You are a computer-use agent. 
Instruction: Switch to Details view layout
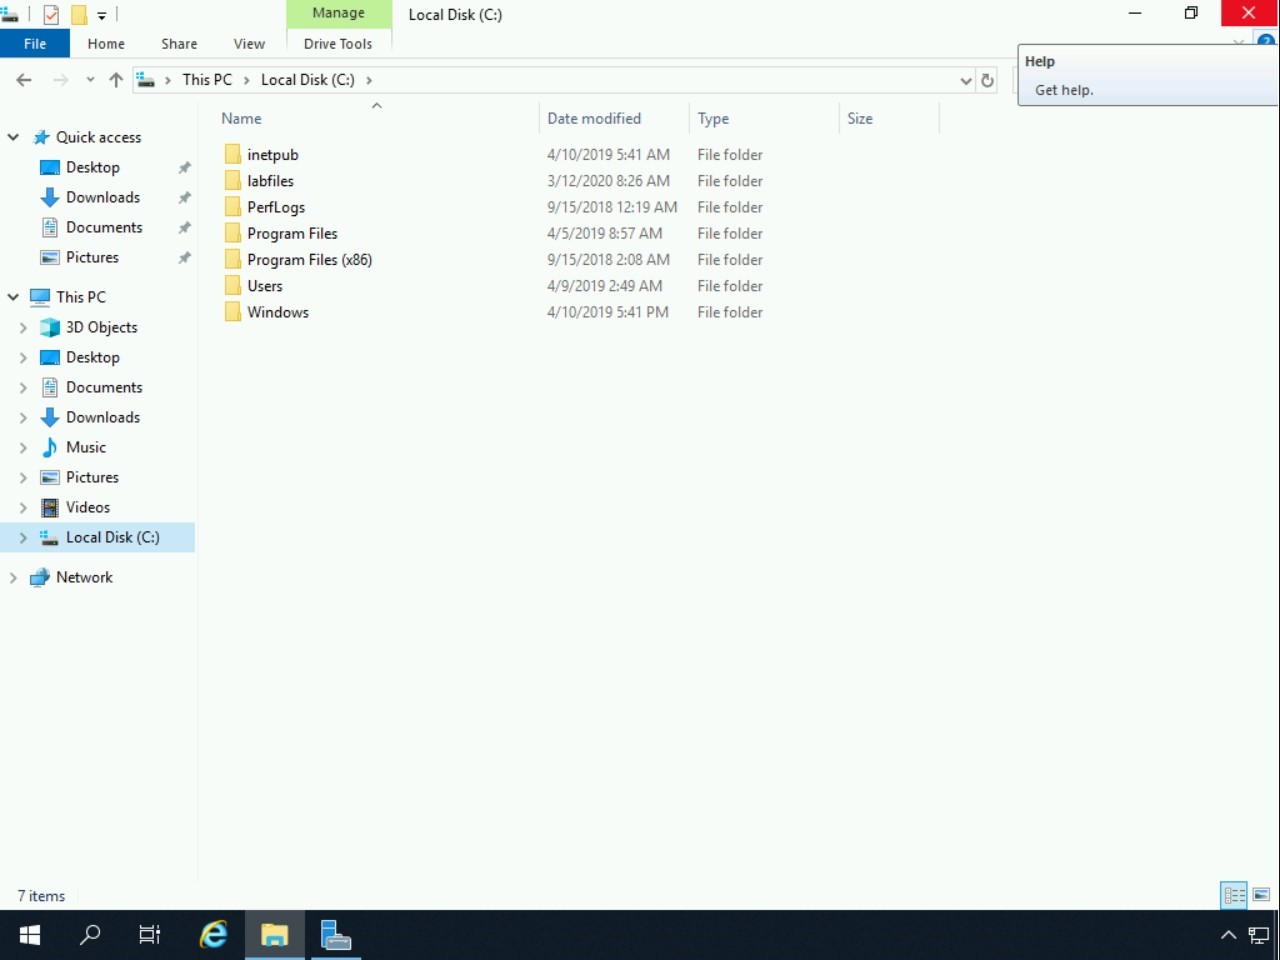tap(1234, 895)
